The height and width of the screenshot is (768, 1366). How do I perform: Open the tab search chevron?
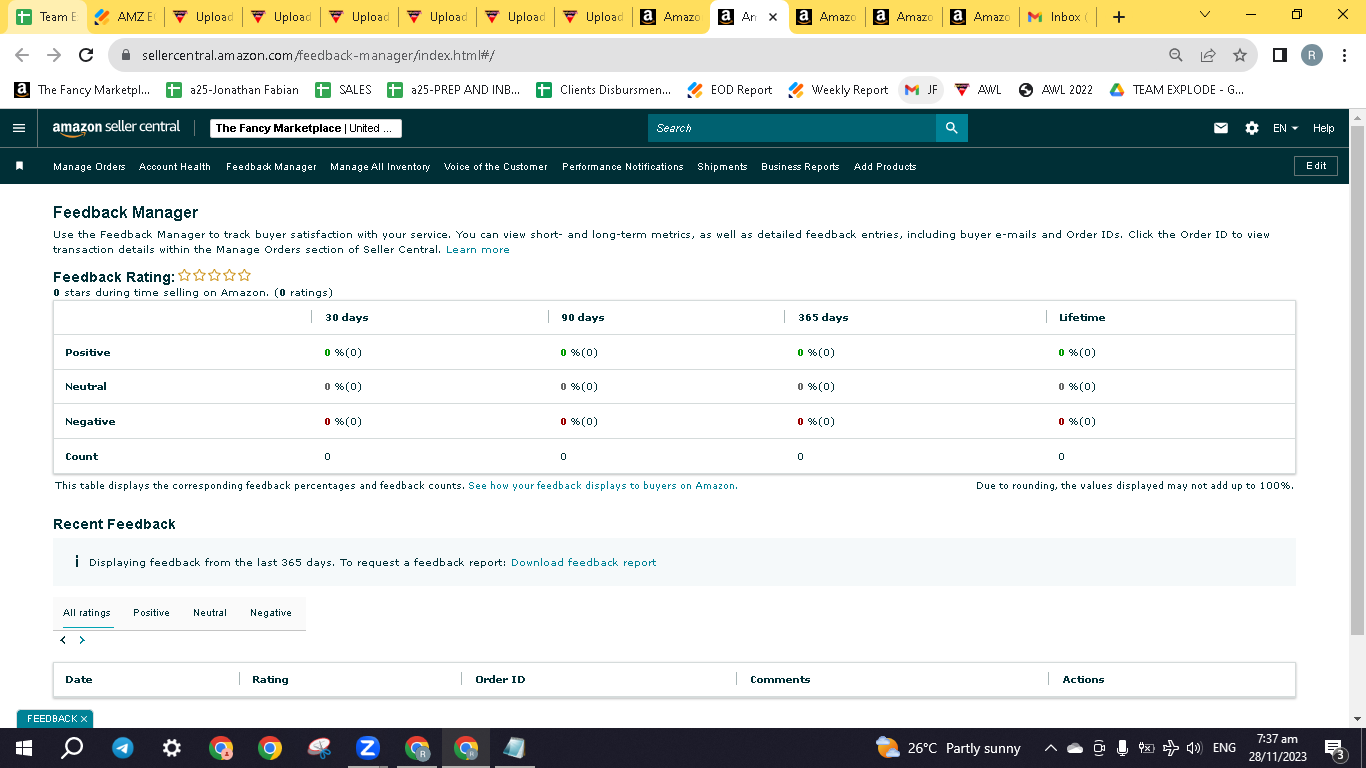pos(1204,14)
